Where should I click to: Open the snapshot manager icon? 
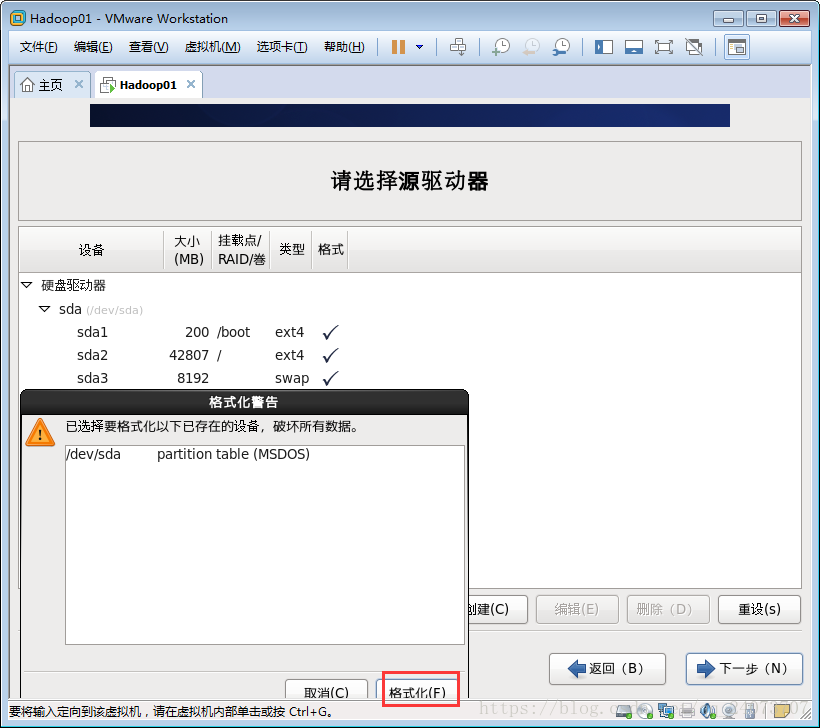tap(561, 47)
